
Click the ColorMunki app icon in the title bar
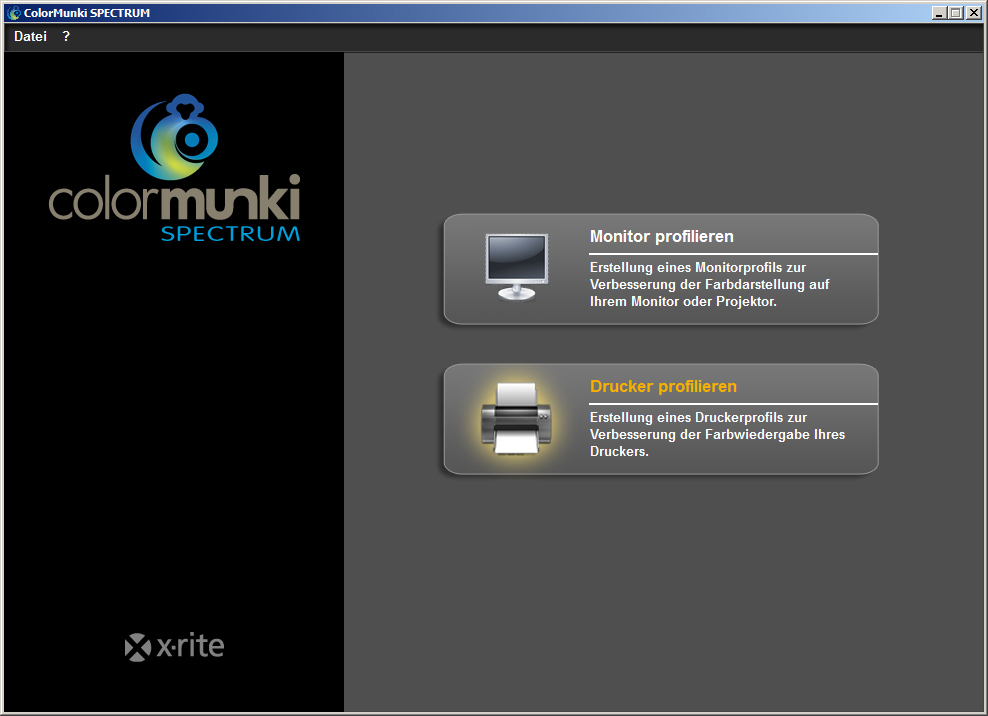coord(14,13)
